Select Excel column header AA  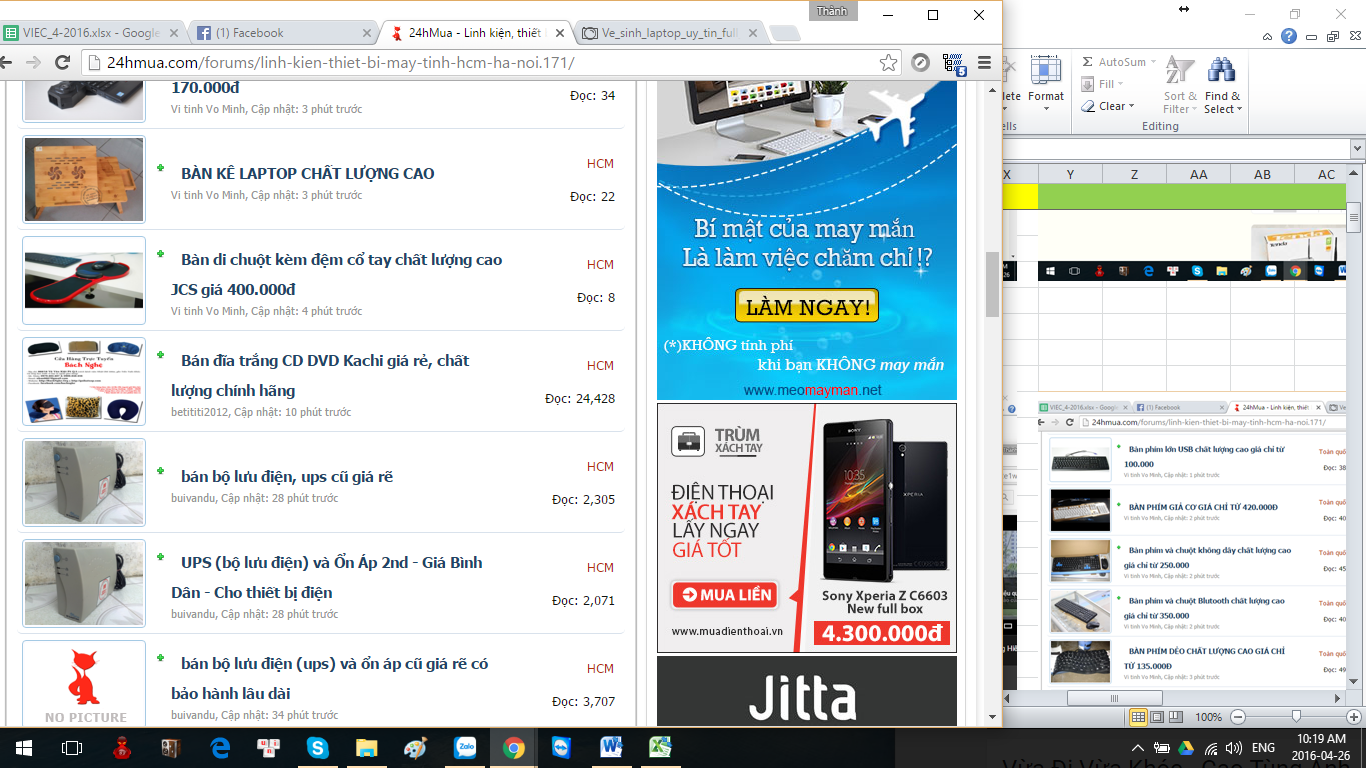(x=1198, y=174)
